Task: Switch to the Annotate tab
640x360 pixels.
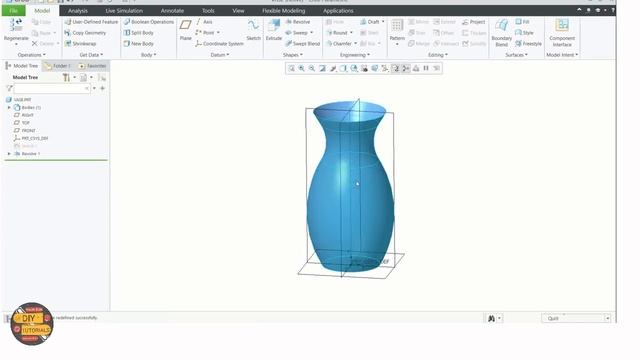Action: click(172, 11)
